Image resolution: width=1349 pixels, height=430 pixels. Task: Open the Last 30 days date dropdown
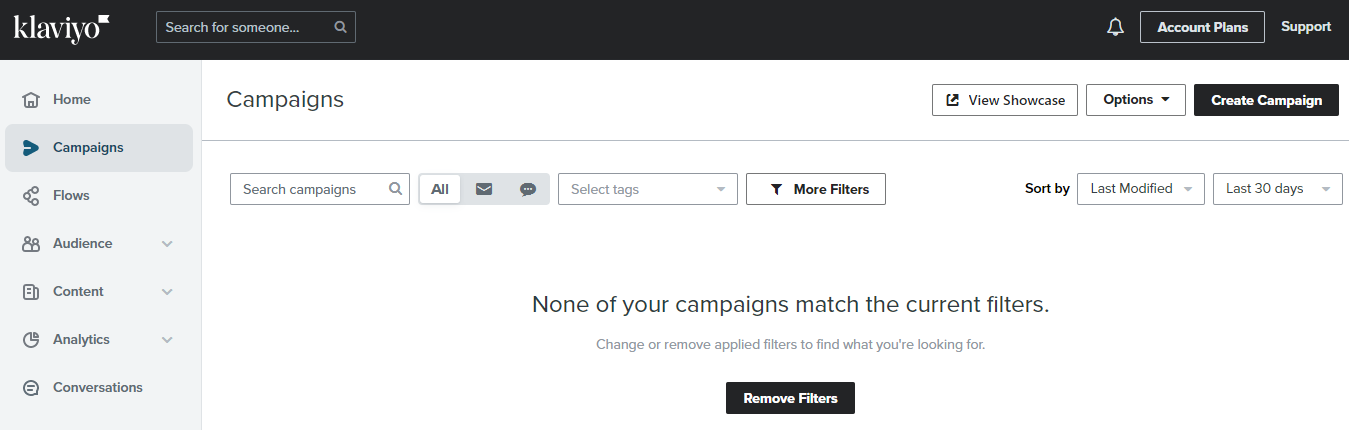(1278, 189)
